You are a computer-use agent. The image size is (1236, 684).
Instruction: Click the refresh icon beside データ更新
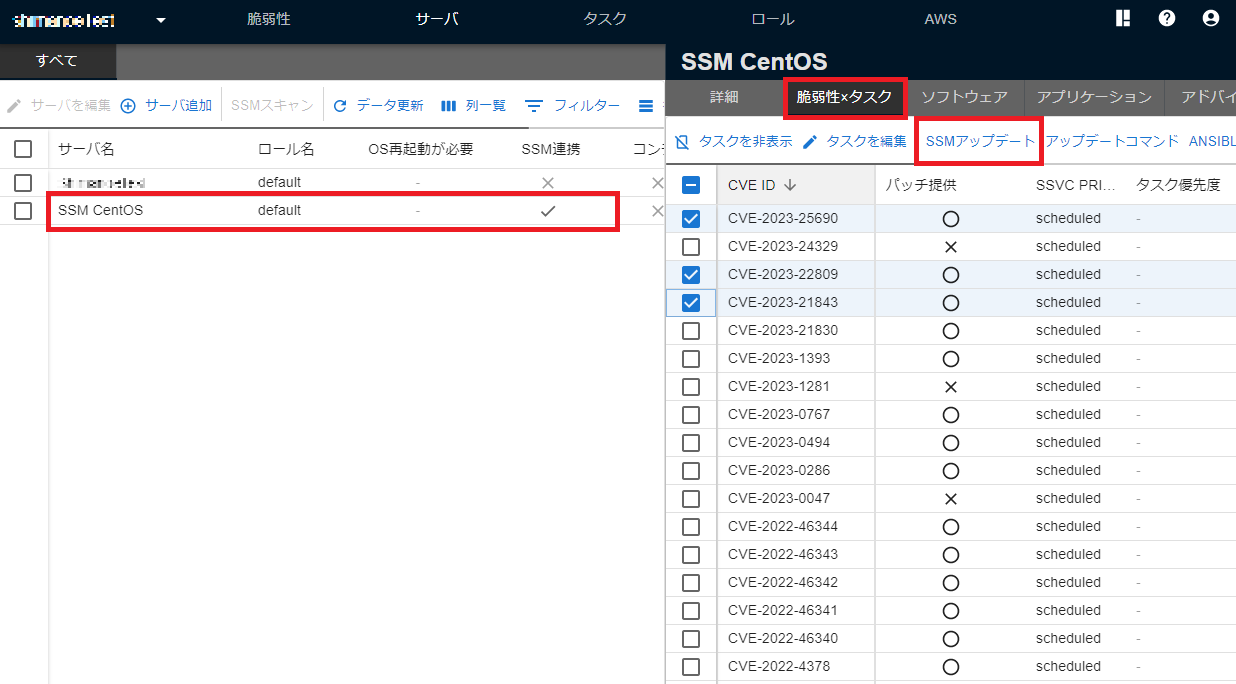click(340, 105)
